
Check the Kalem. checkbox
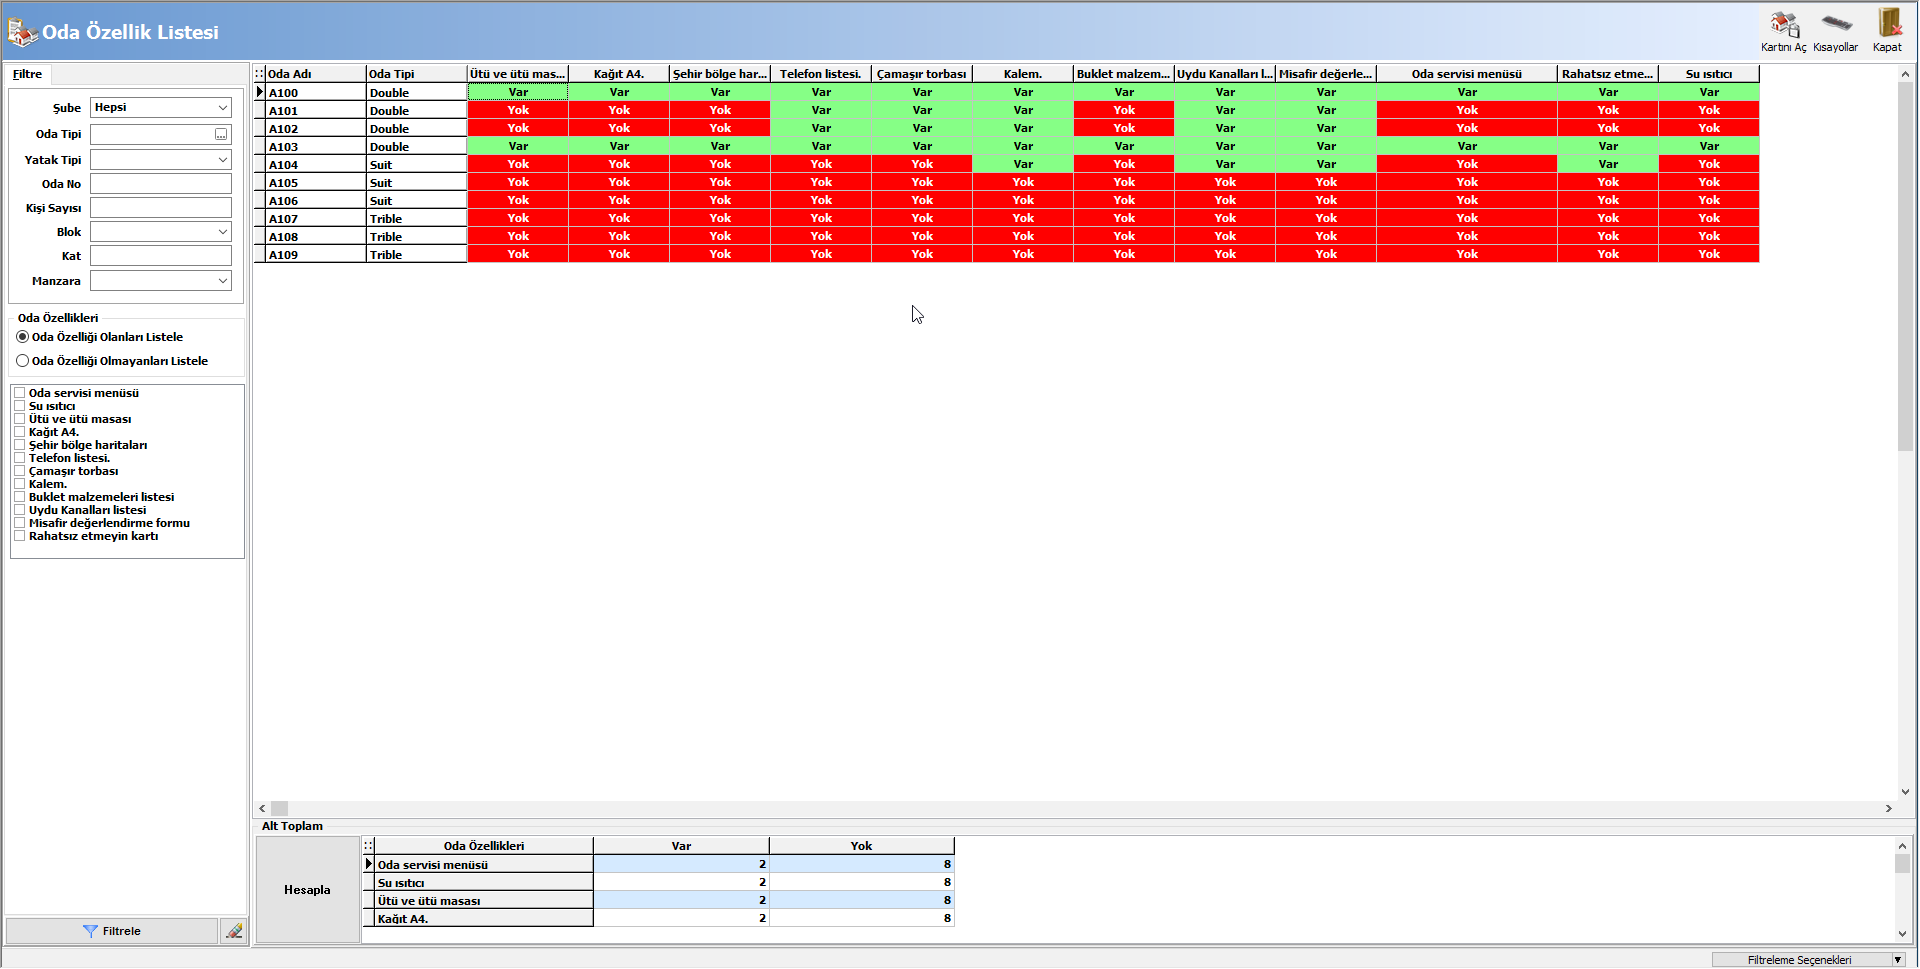pos(19,484)
